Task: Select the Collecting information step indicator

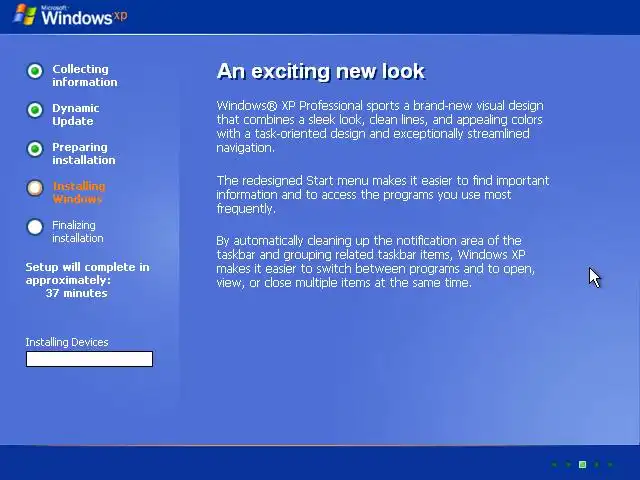Action: (35, 71)
